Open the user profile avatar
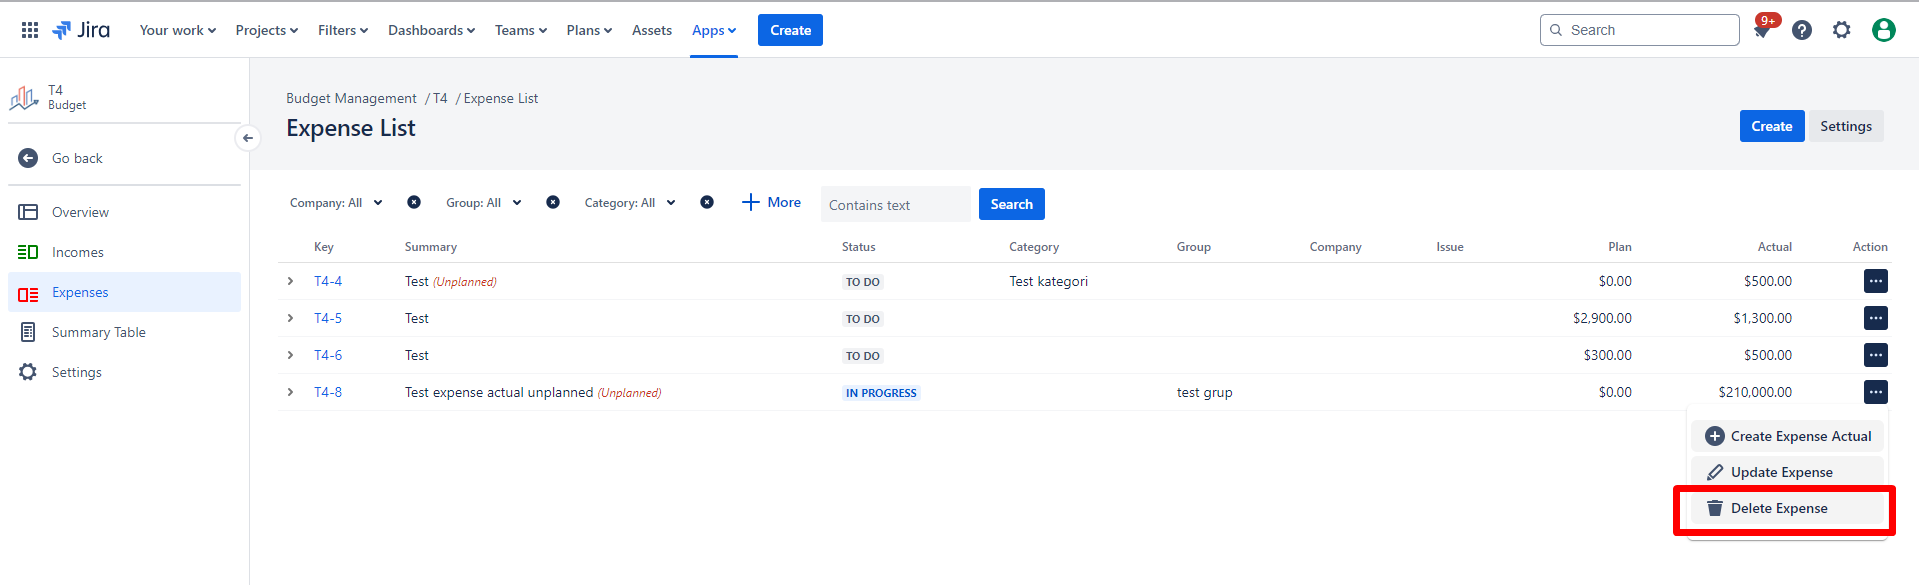The width and height of the screenshot is (1919, 585). (x=1884, y=30)
